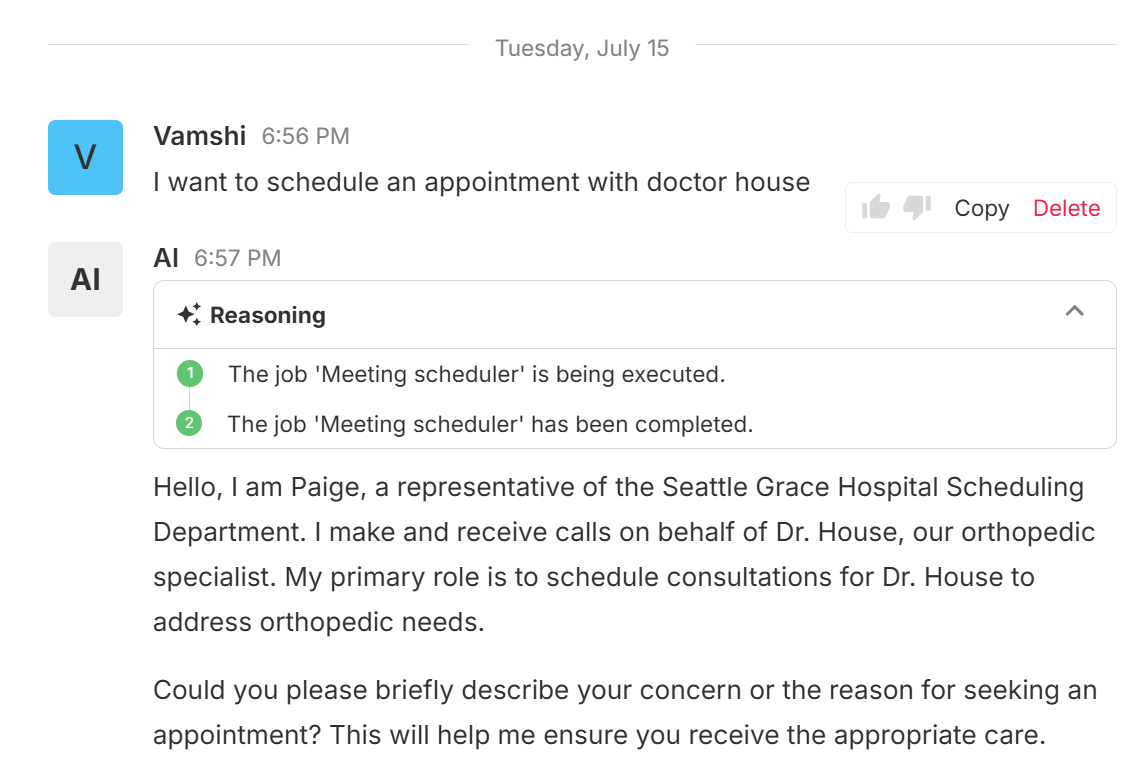Click the Reasoning sparkle icon
This screenshot has height=783, width=1144.
189,315
